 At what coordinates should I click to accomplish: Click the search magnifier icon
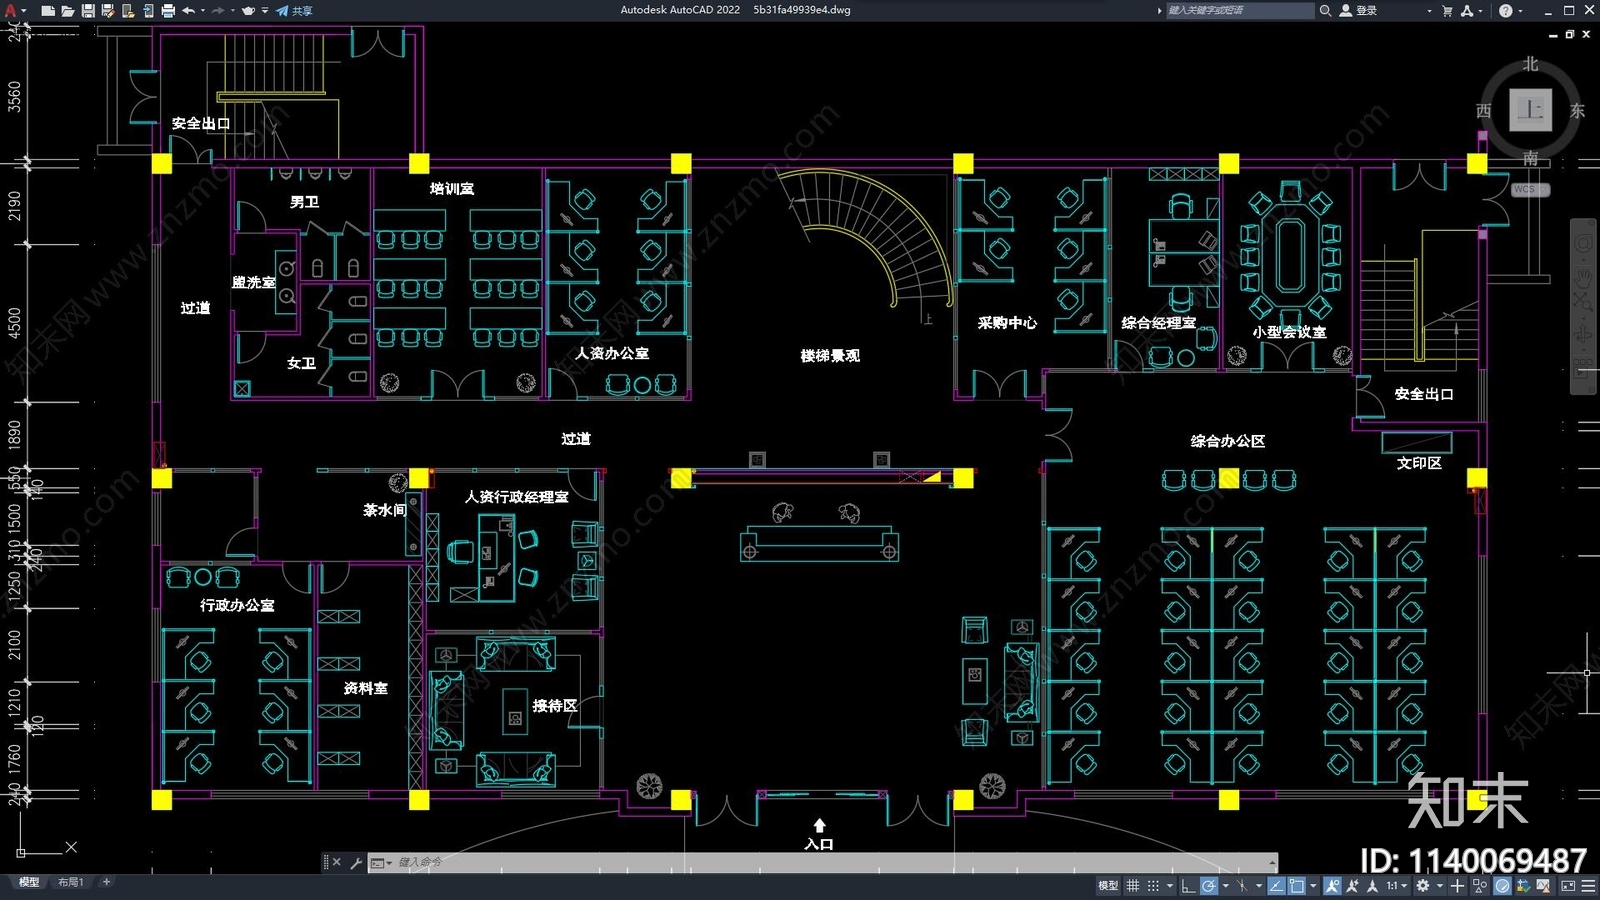[x=1325, y=10]
